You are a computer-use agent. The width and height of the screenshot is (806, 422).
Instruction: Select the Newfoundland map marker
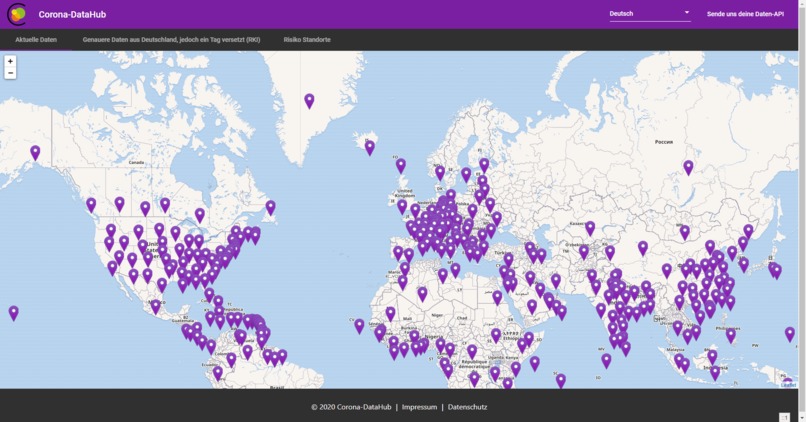[x=270, y=208]
